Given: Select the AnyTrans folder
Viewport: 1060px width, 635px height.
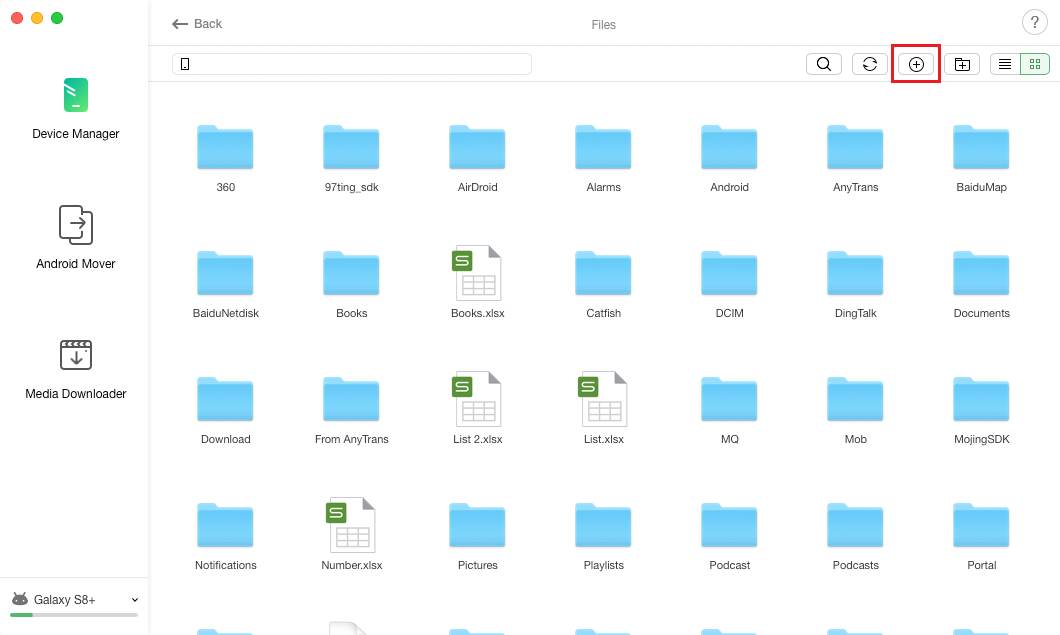Looking at the screenshot, I should pyautogui.click(x=855, y=147).
